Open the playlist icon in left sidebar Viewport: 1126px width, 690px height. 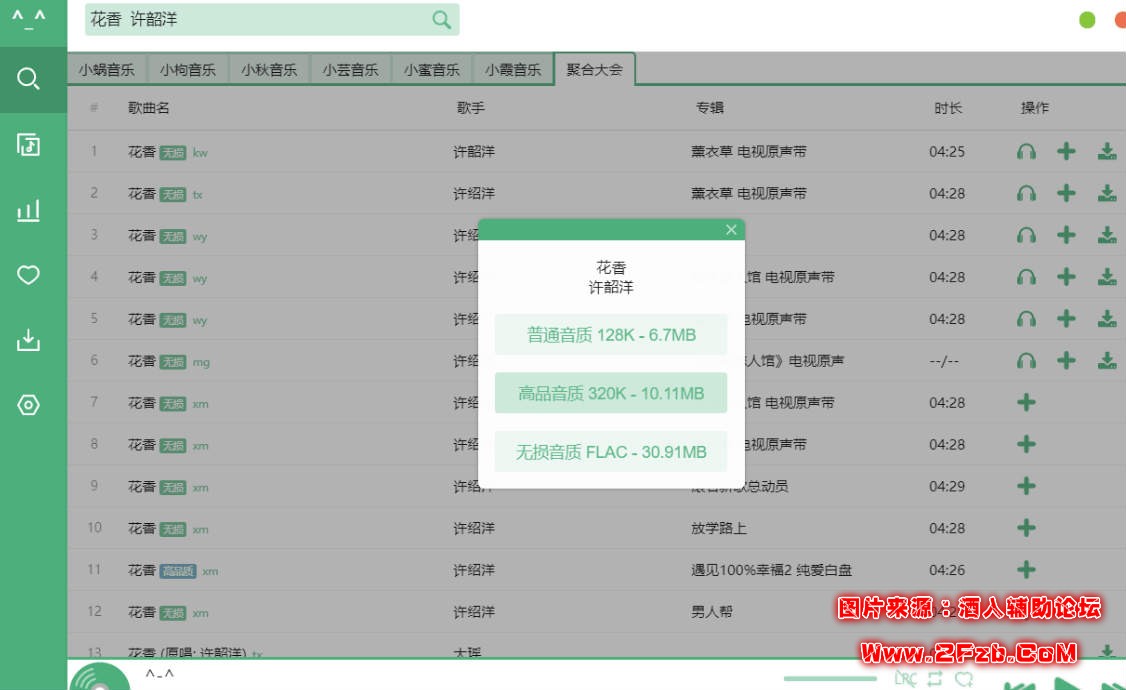[29, 145]
